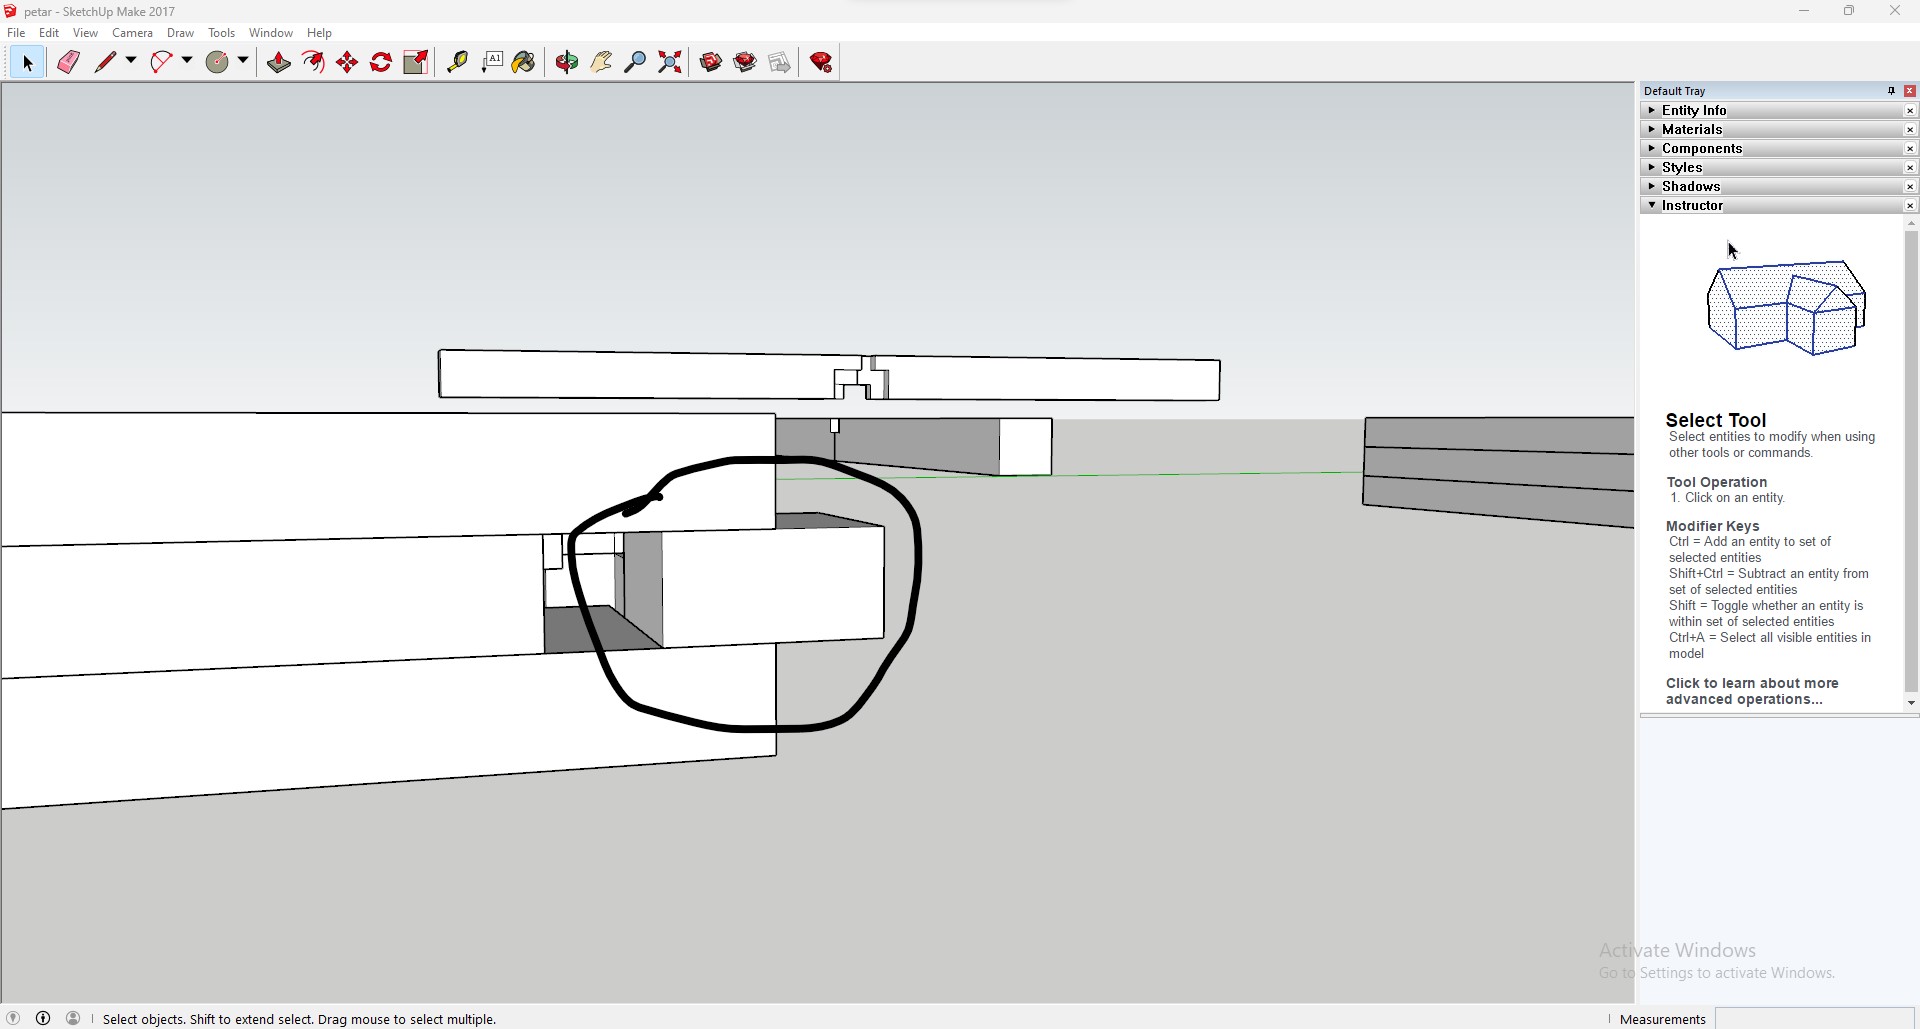1920x1029 pixels.
Task: Select the Eraser tool
Action: pyautogui.click(x=68, y=62)
